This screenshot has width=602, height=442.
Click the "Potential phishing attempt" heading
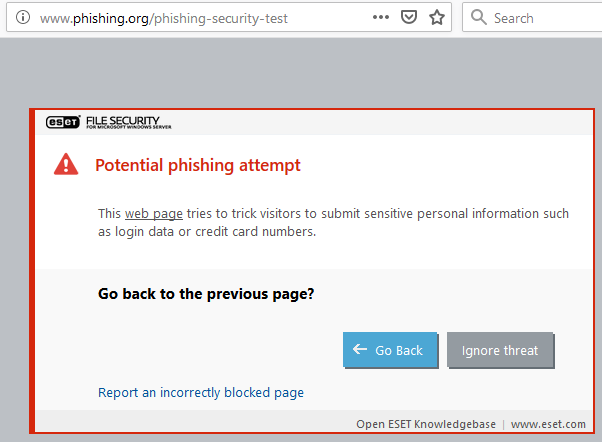(x=197, y=165)
